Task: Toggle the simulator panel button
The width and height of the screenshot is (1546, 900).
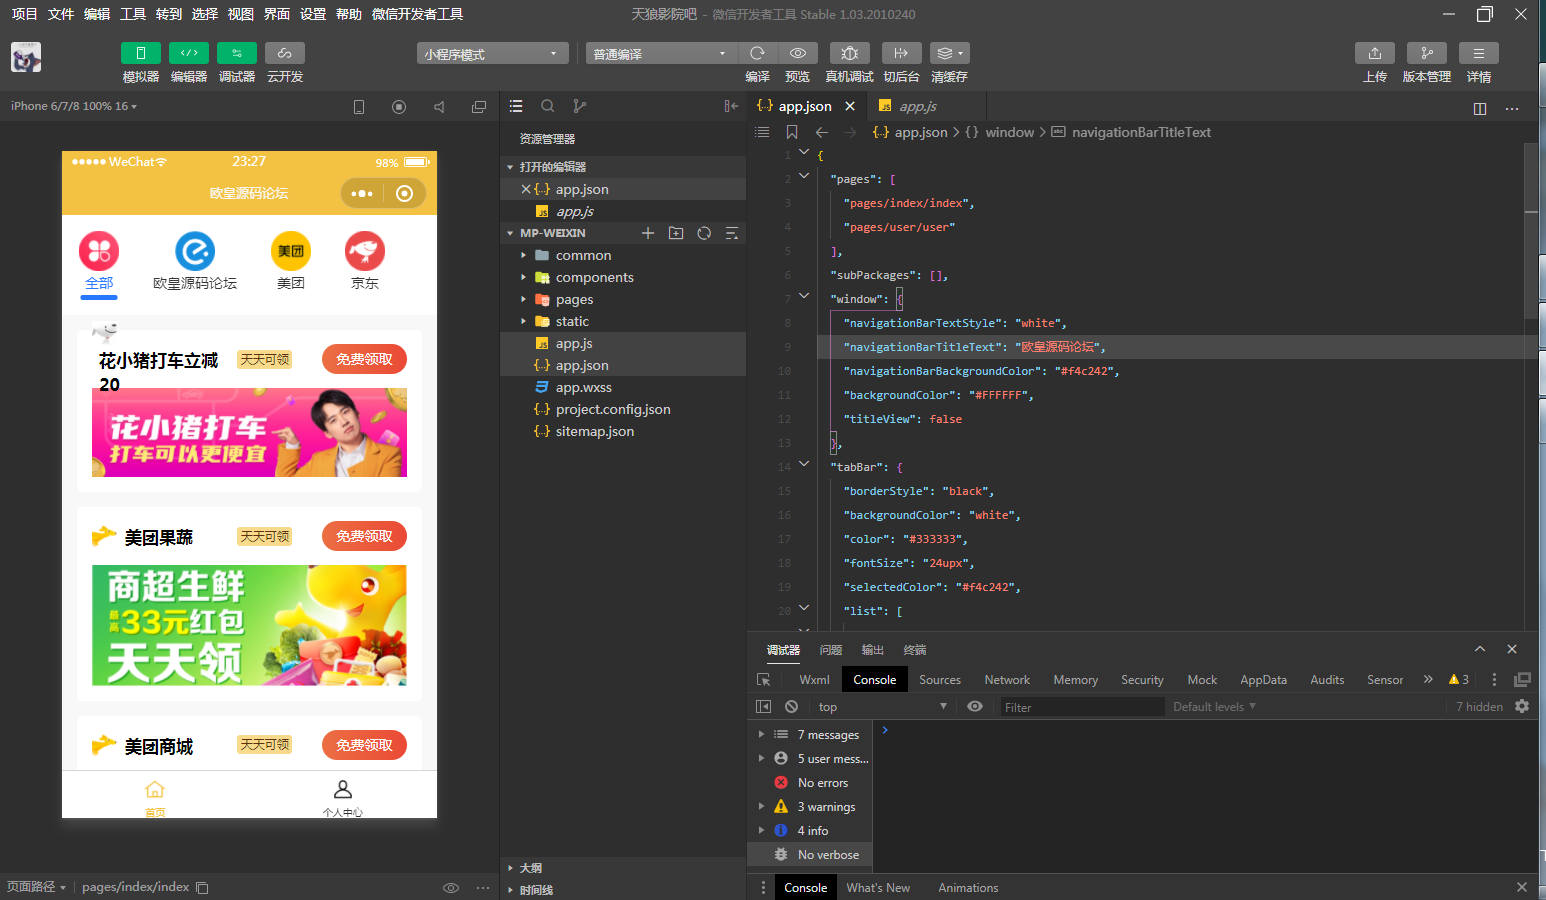Action: click(141, 53)
